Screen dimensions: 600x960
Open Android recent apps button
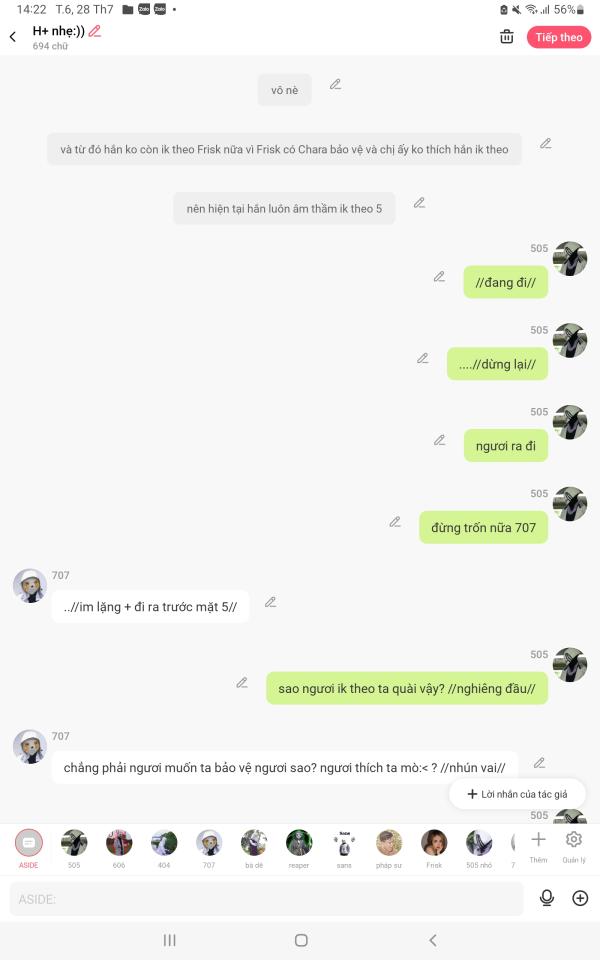pos(170,940)
